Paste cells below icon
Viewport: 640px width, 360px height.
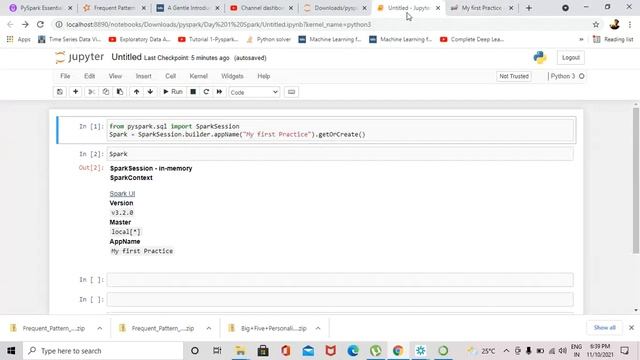tap(120, 92)
